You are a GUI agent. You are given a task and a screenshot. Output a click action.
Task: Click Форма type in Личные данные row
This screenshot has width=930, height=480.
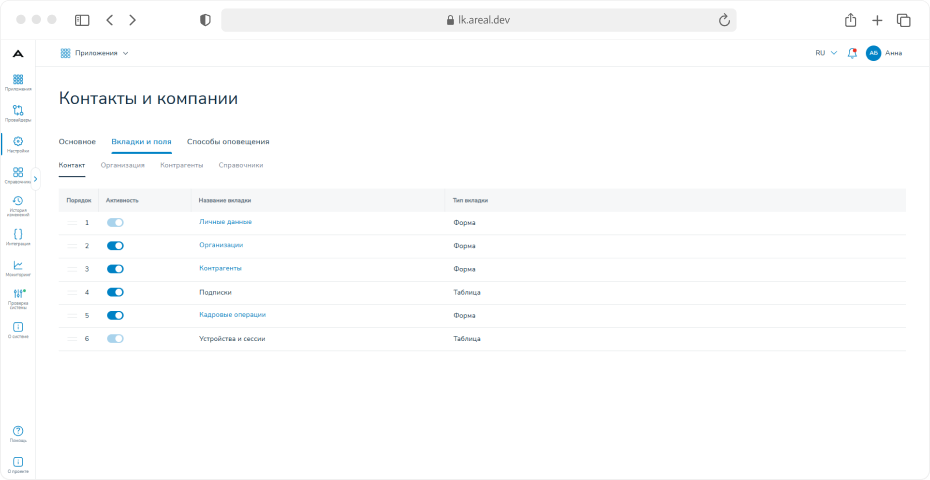(464, 222)
